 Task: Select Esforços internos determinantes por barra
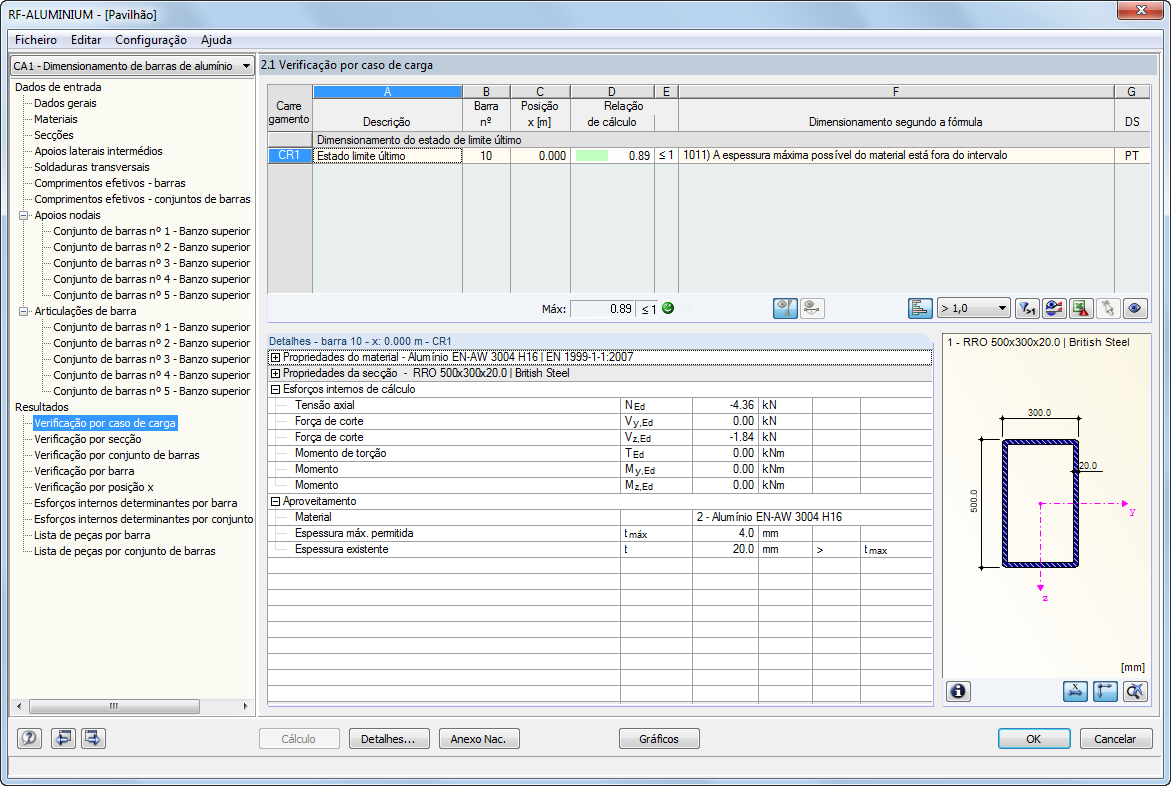tap(136, 504)
